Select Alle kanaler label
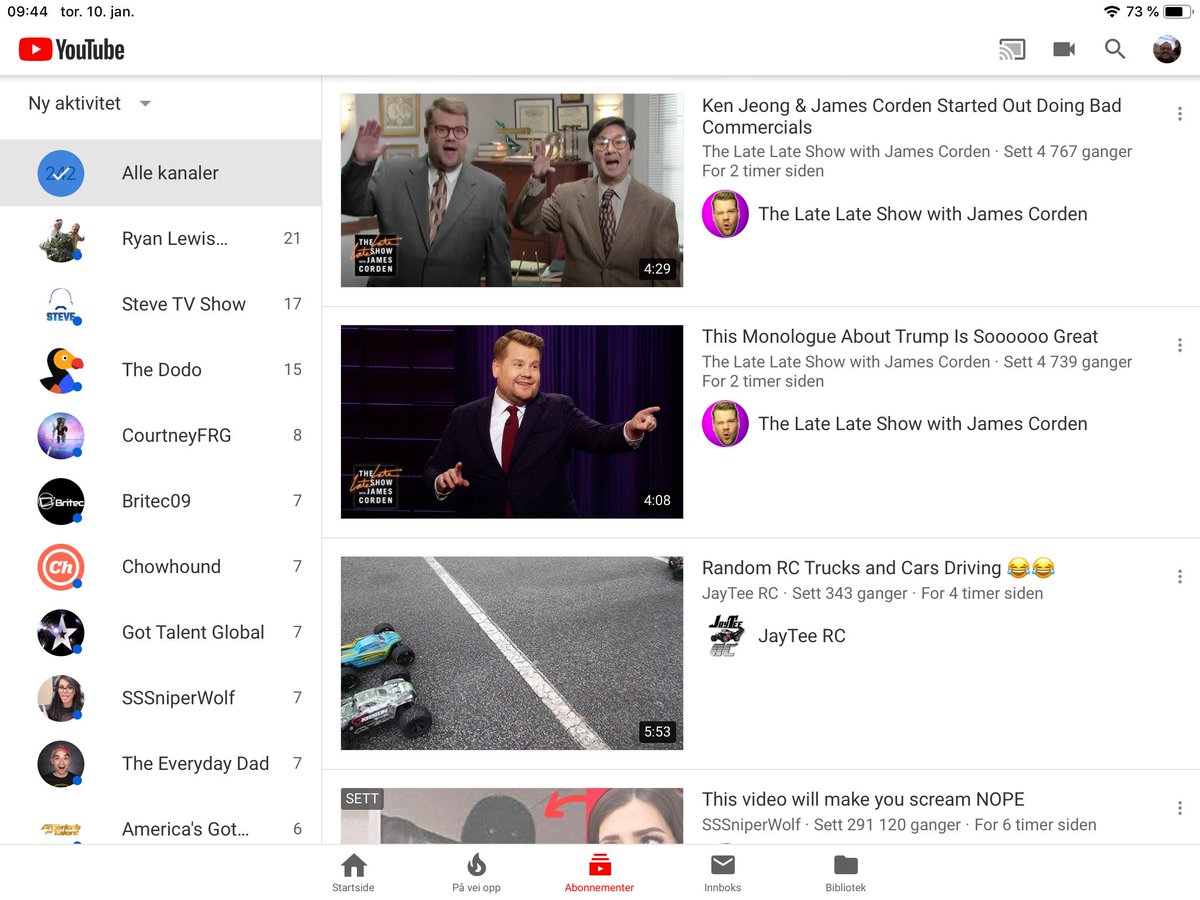Screen dimensions: 1200x900 (170, 173)
